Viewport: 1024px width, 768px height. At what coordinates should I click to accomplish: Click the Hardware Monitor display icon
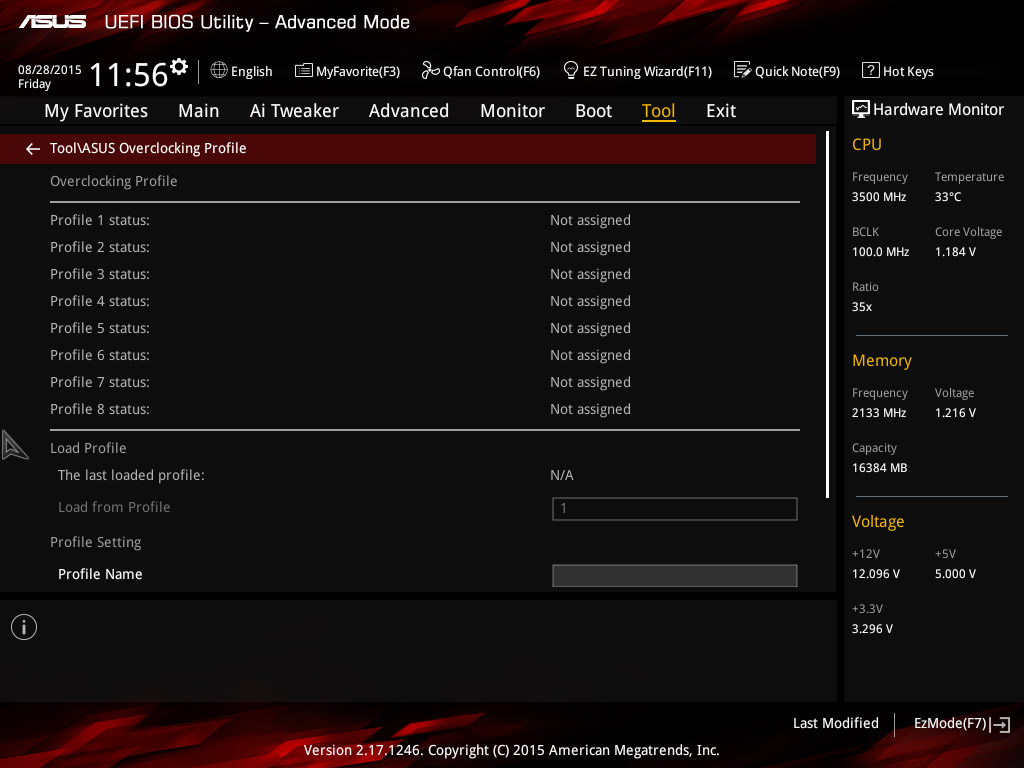coord(861,109)
